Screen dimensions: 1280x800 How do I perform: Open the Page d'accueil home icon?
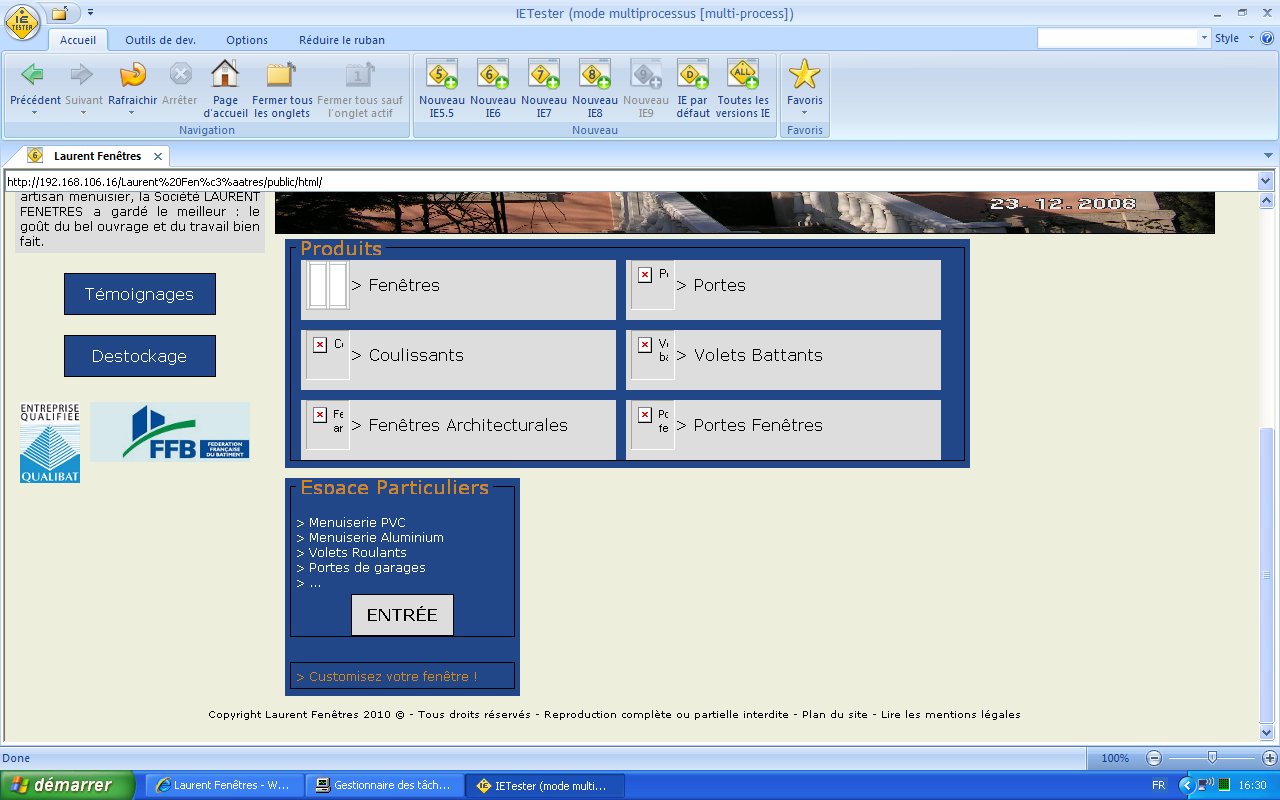[x=225, y=74]
